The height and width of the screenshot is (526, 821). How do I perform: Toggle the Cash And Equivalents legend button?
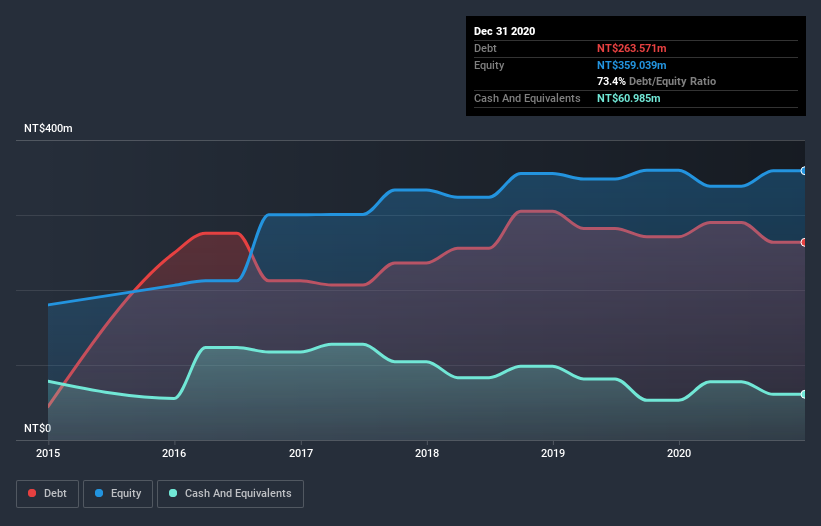click(x=230, y=494)
